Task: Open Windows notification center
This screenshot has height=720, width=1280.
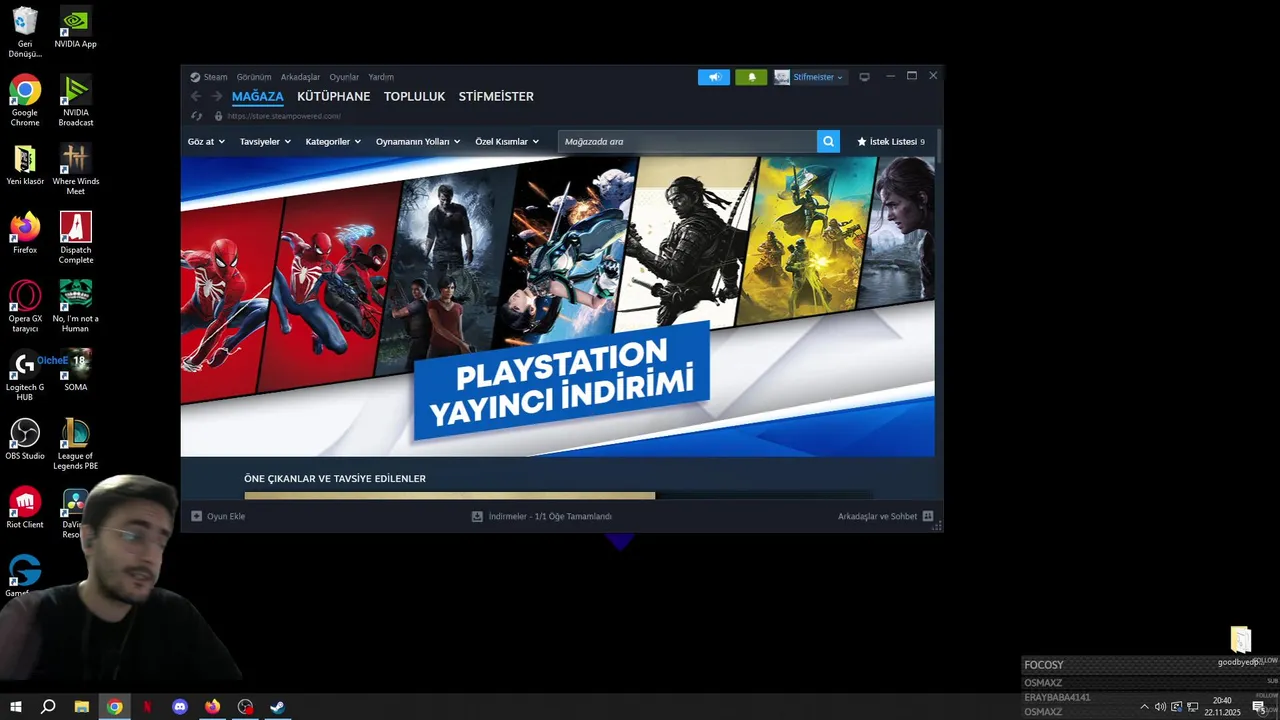Action: coord(1259,707)
